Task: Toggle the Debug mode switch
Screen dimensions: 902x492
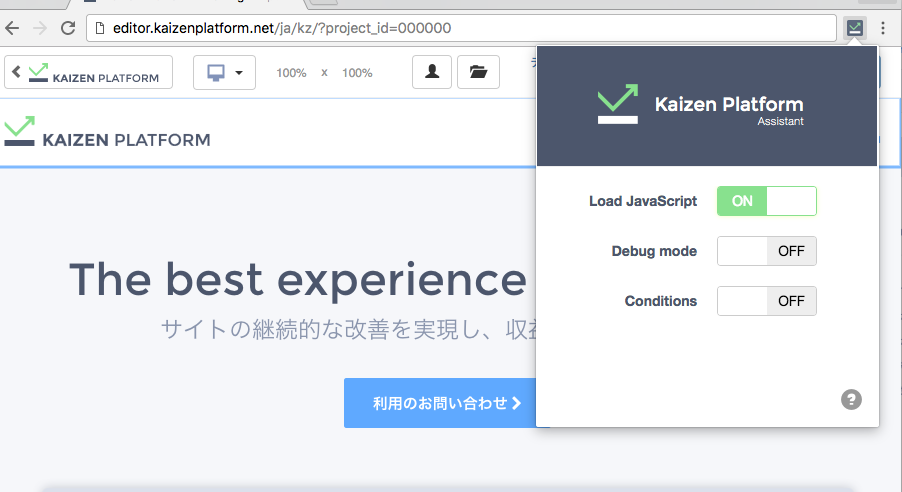Action: [x=766, y=251]
